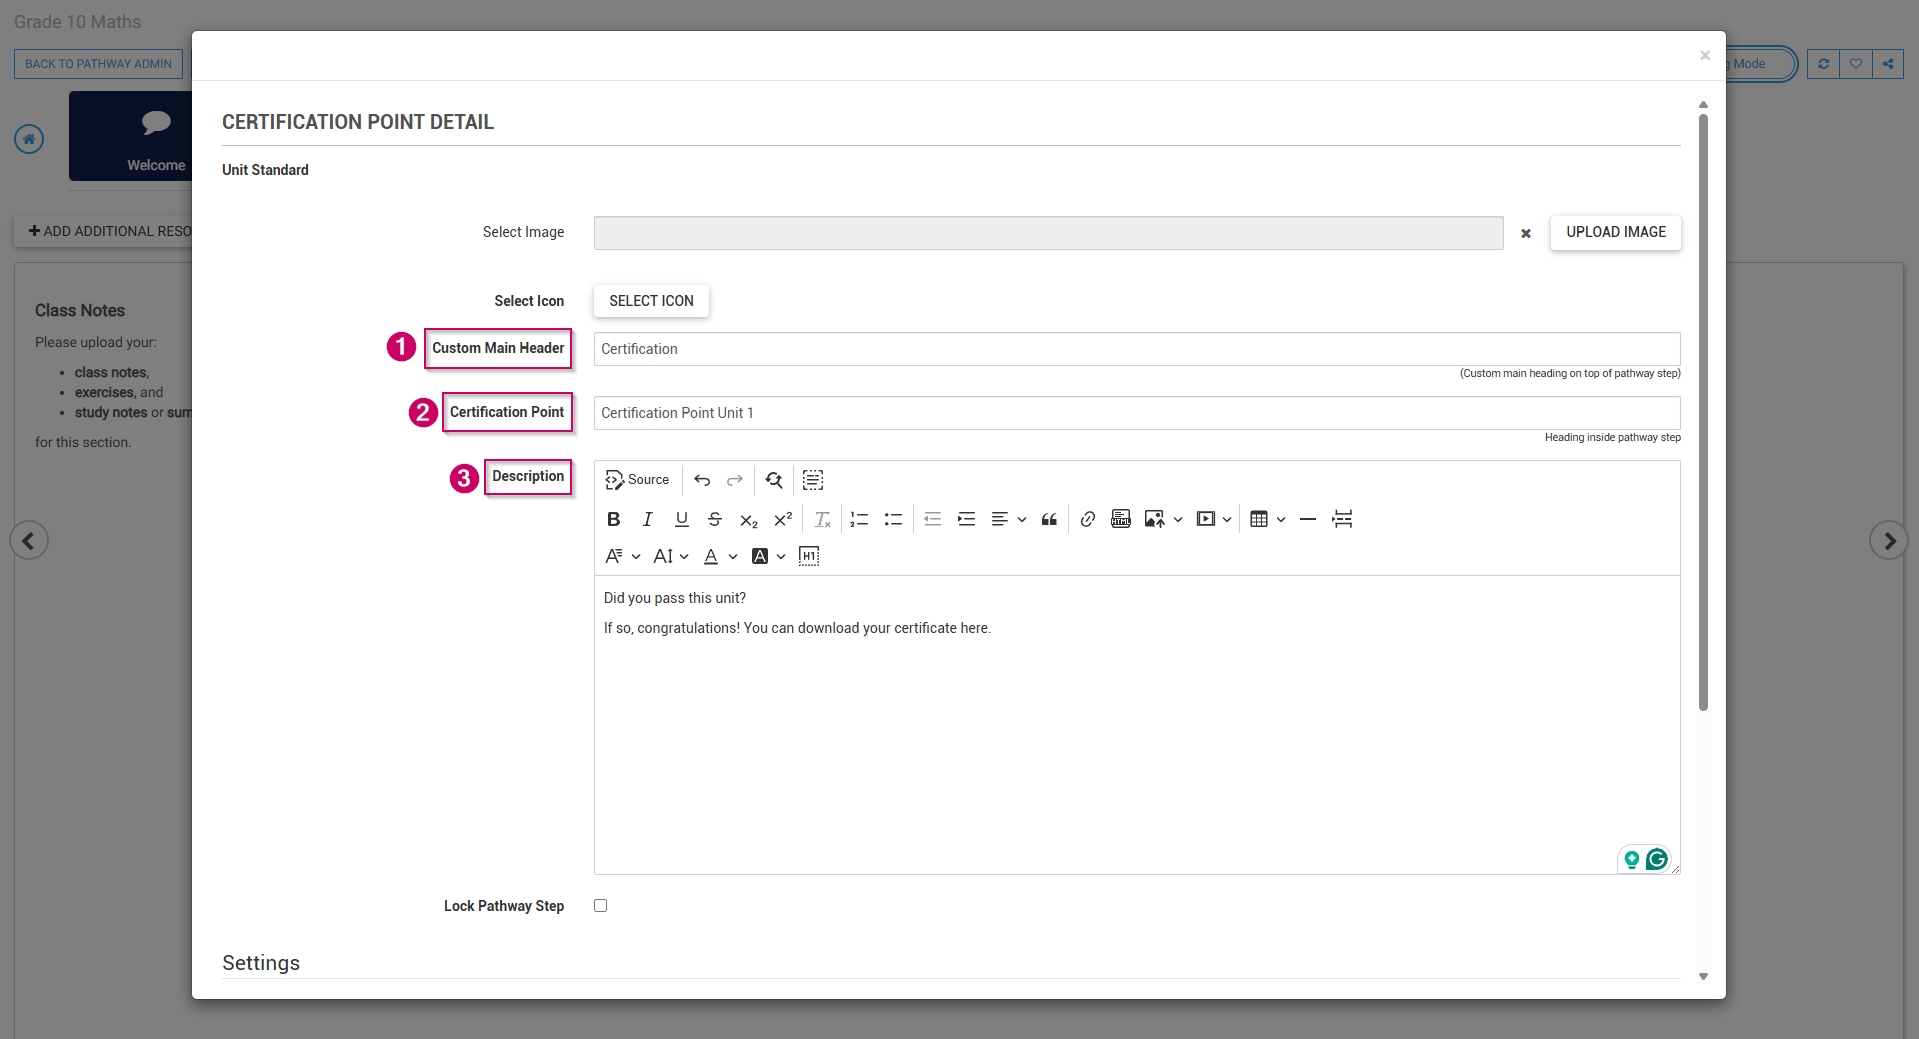Image resolution: width=1919 pixels, height=1039 pixels.
Task: Insert a horizontal line
Action: (1308, 519)
